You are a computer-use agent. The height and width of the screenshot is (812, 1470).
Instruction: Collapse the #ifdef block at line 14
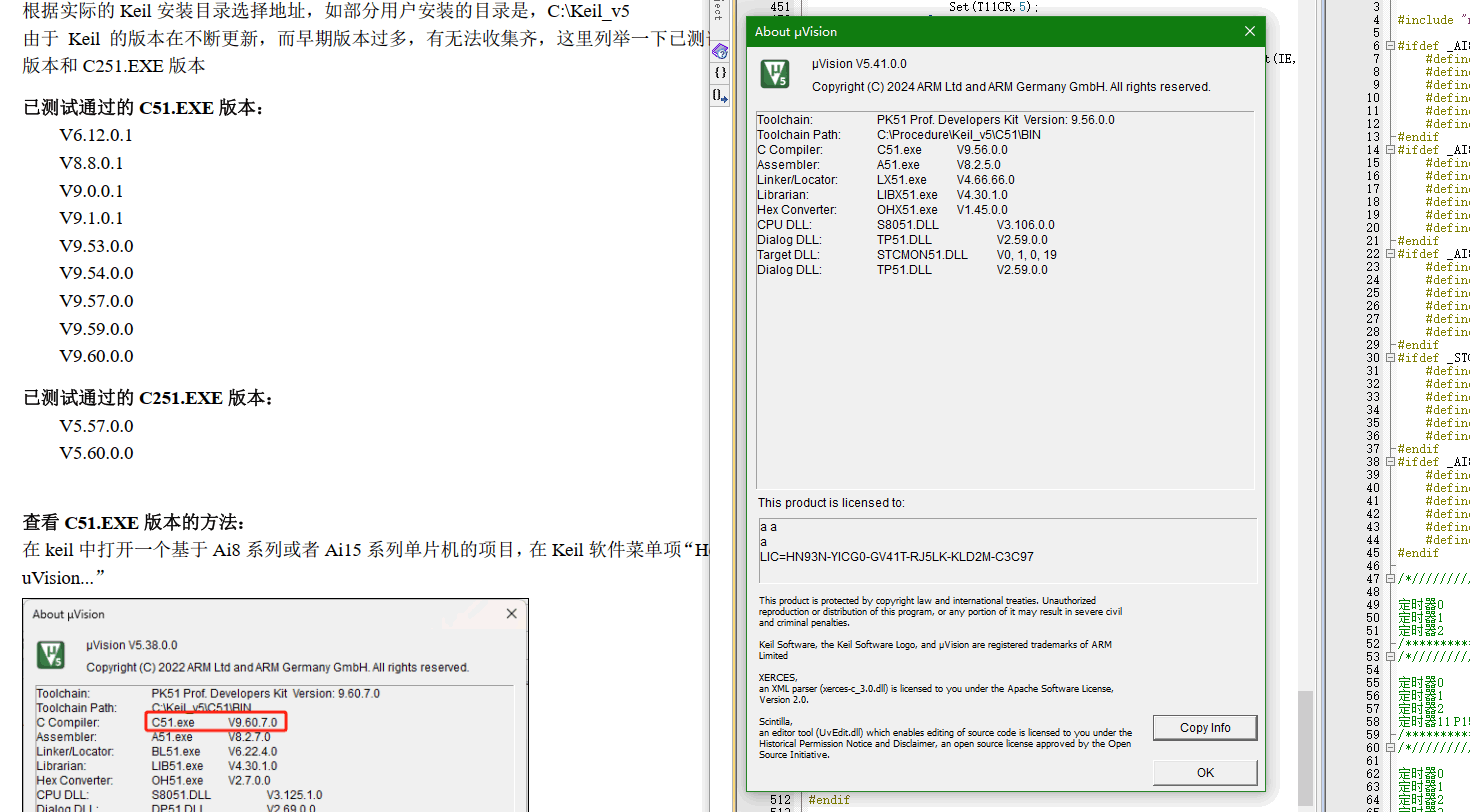(1391, 150)
